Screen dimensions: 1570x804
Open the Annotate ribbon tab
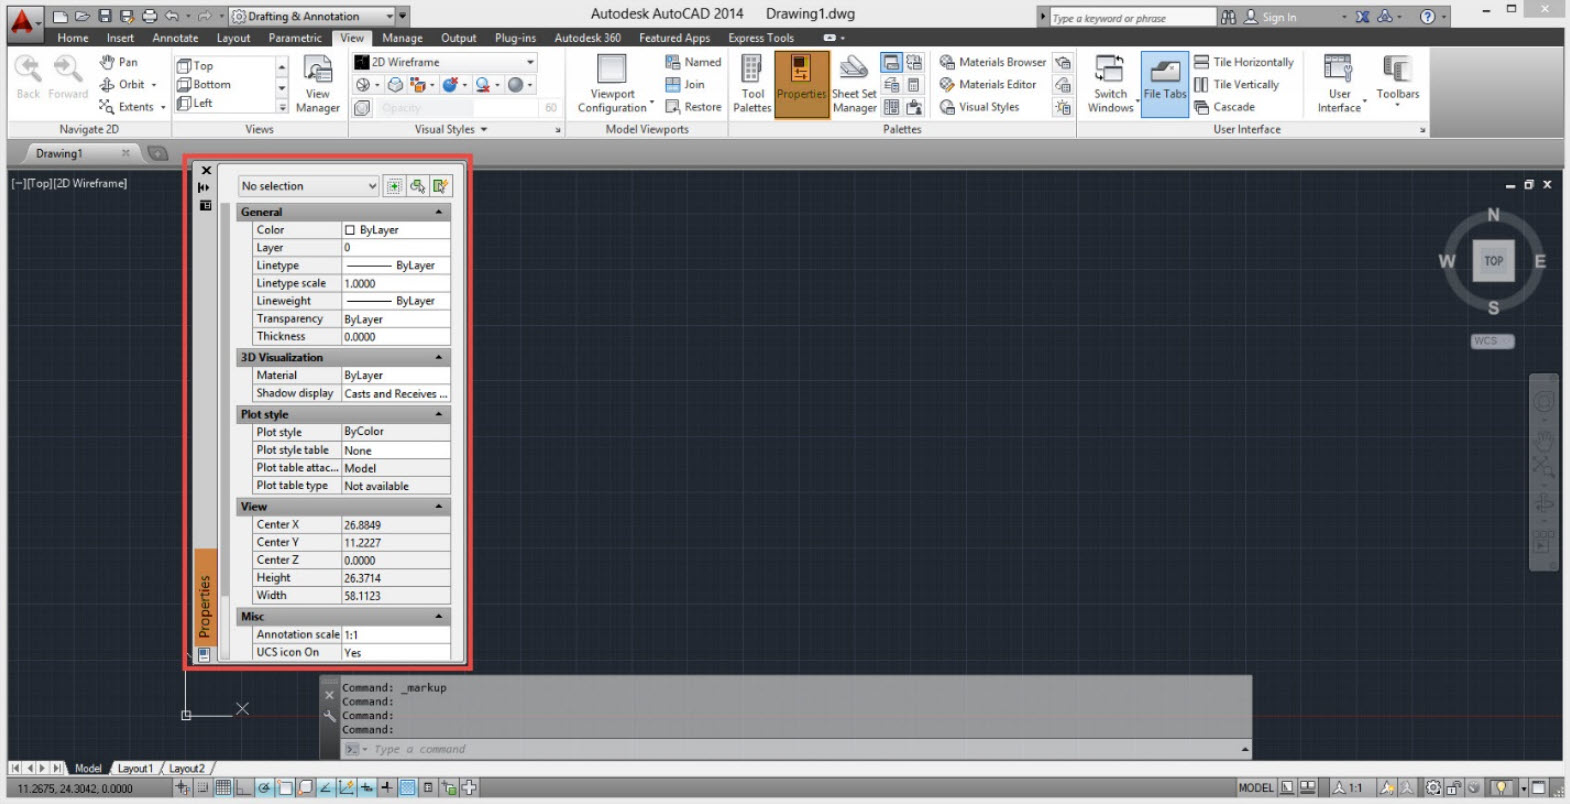click(x=175, y=38)
